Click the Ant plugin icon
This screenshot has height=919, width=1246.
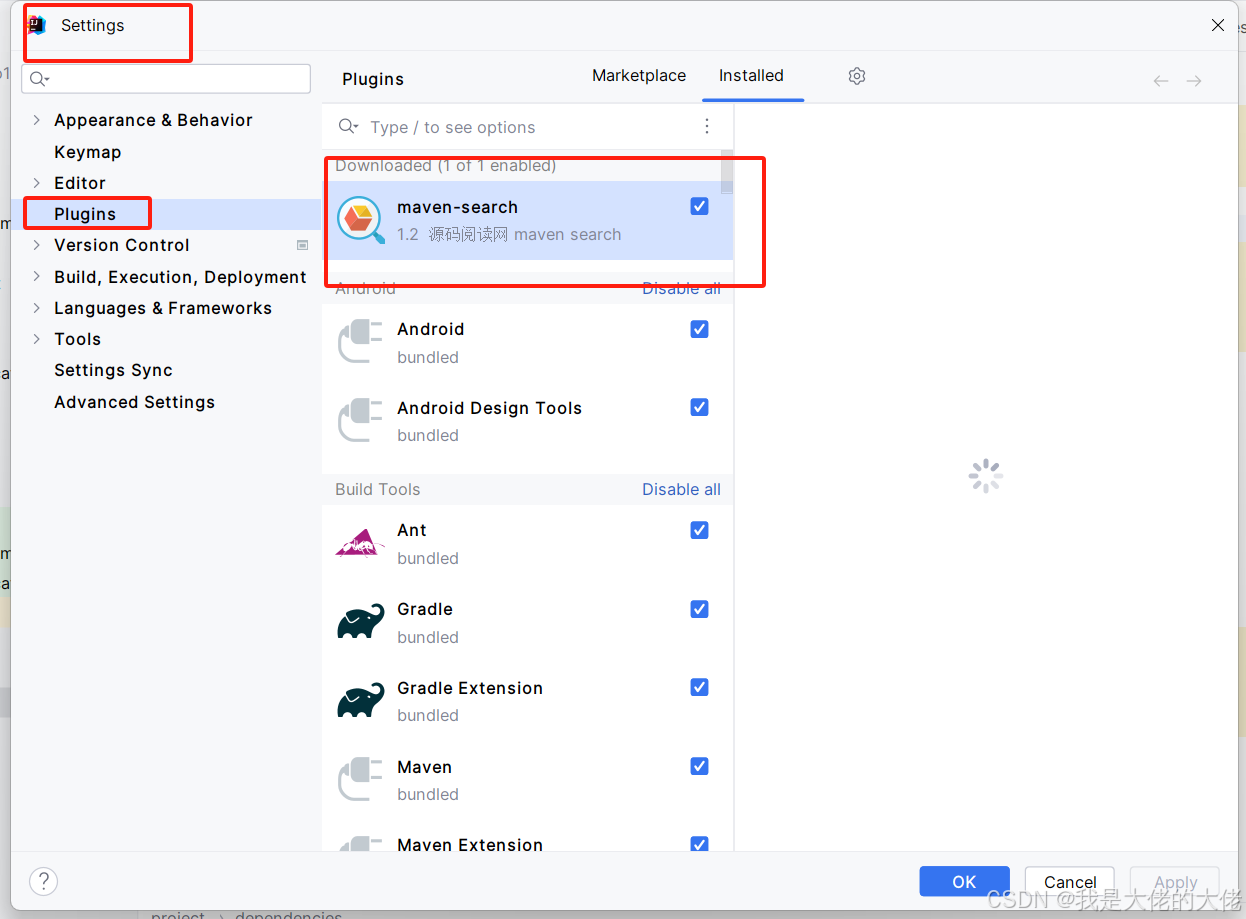(359, 542)
